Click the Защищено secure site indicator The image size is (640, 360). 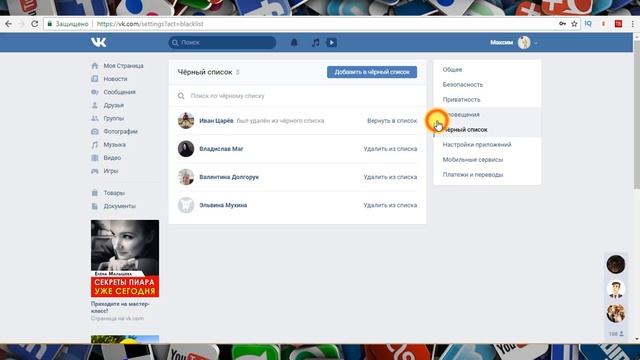click(x=68, y=24)
